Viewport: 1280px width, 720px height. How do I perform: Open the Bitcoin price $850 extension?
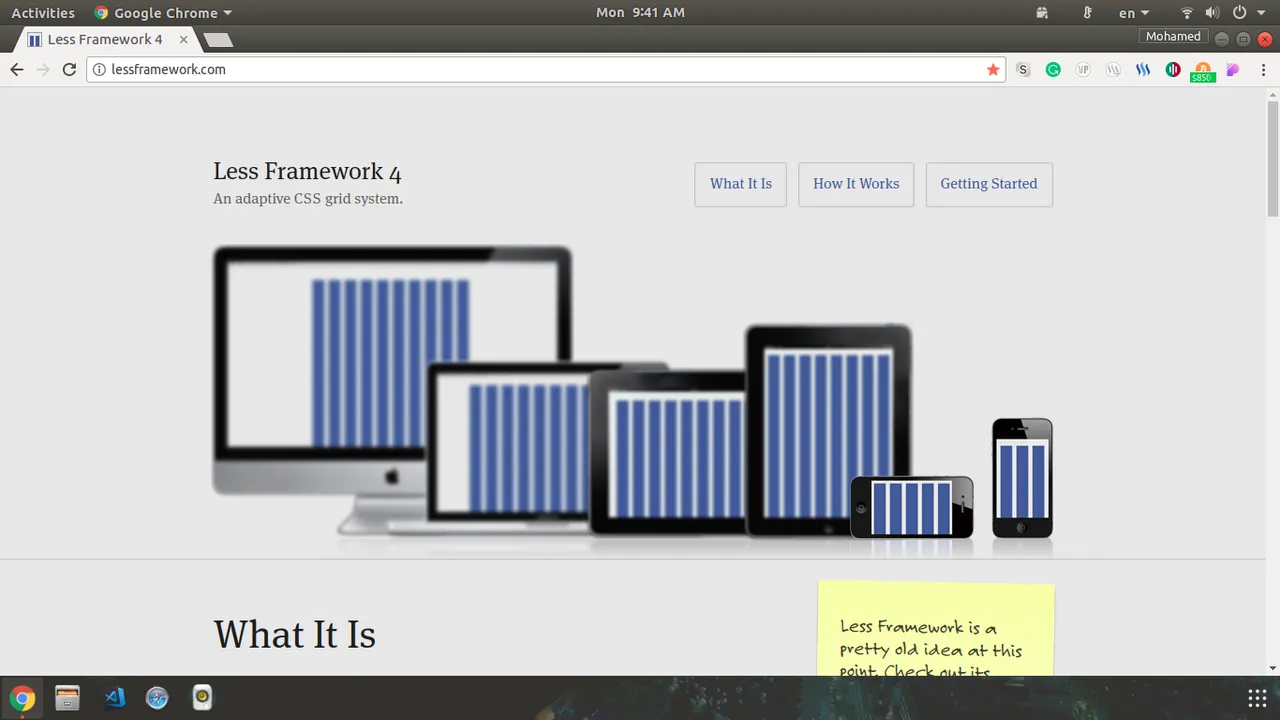coord(1203,71)
